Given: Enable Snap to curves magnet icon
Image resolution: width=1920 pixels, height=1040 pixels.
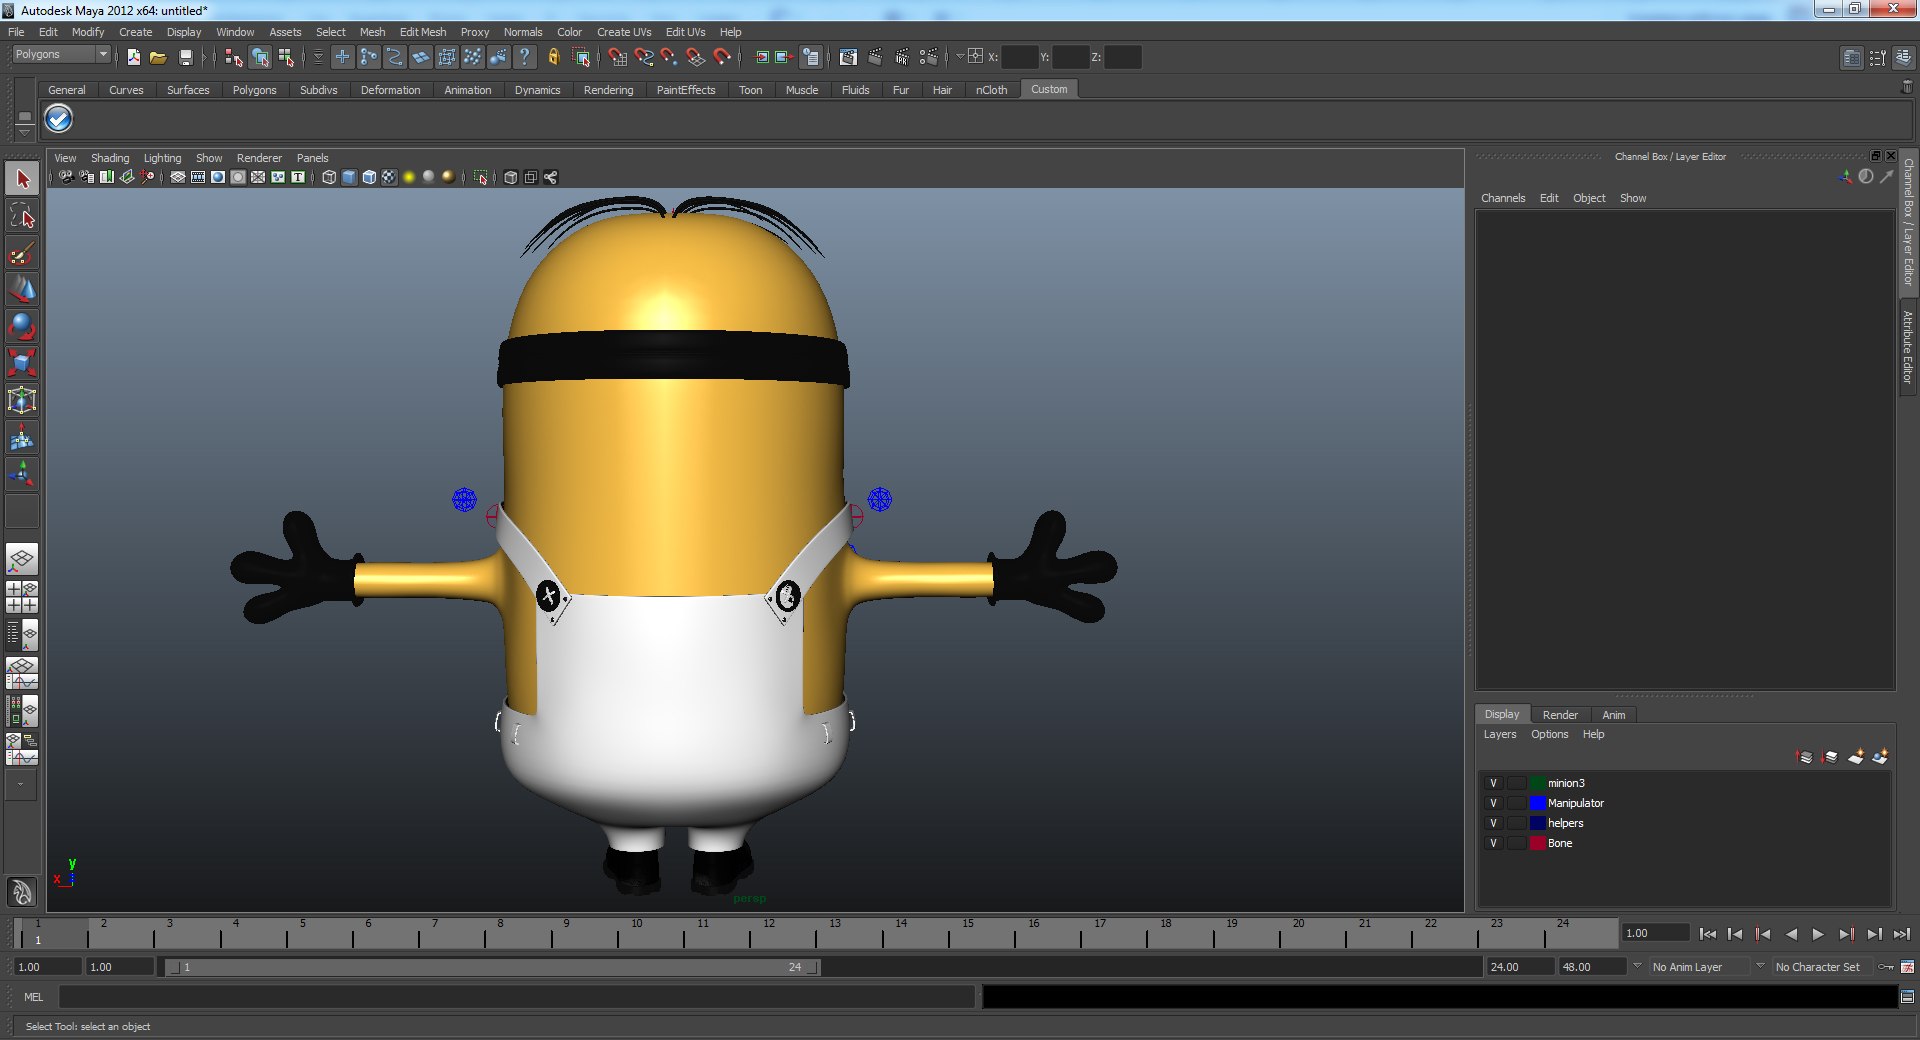Looking at the screenshot, I should [x=643, y=57].
